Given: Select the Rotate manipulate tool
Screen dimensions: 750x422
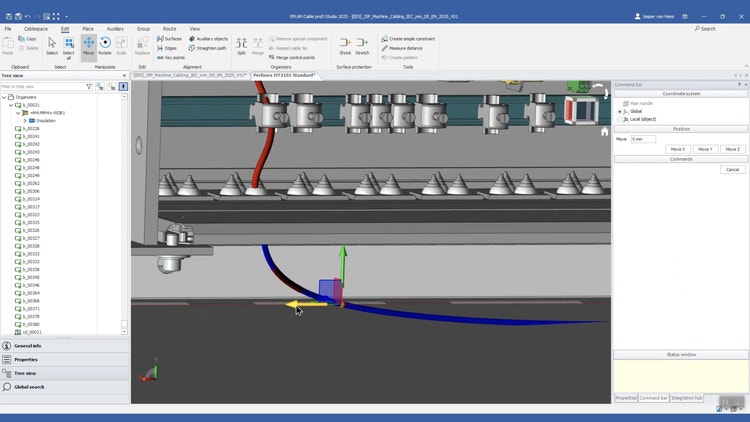Looking at the screenshot, I should coord(105,45).
